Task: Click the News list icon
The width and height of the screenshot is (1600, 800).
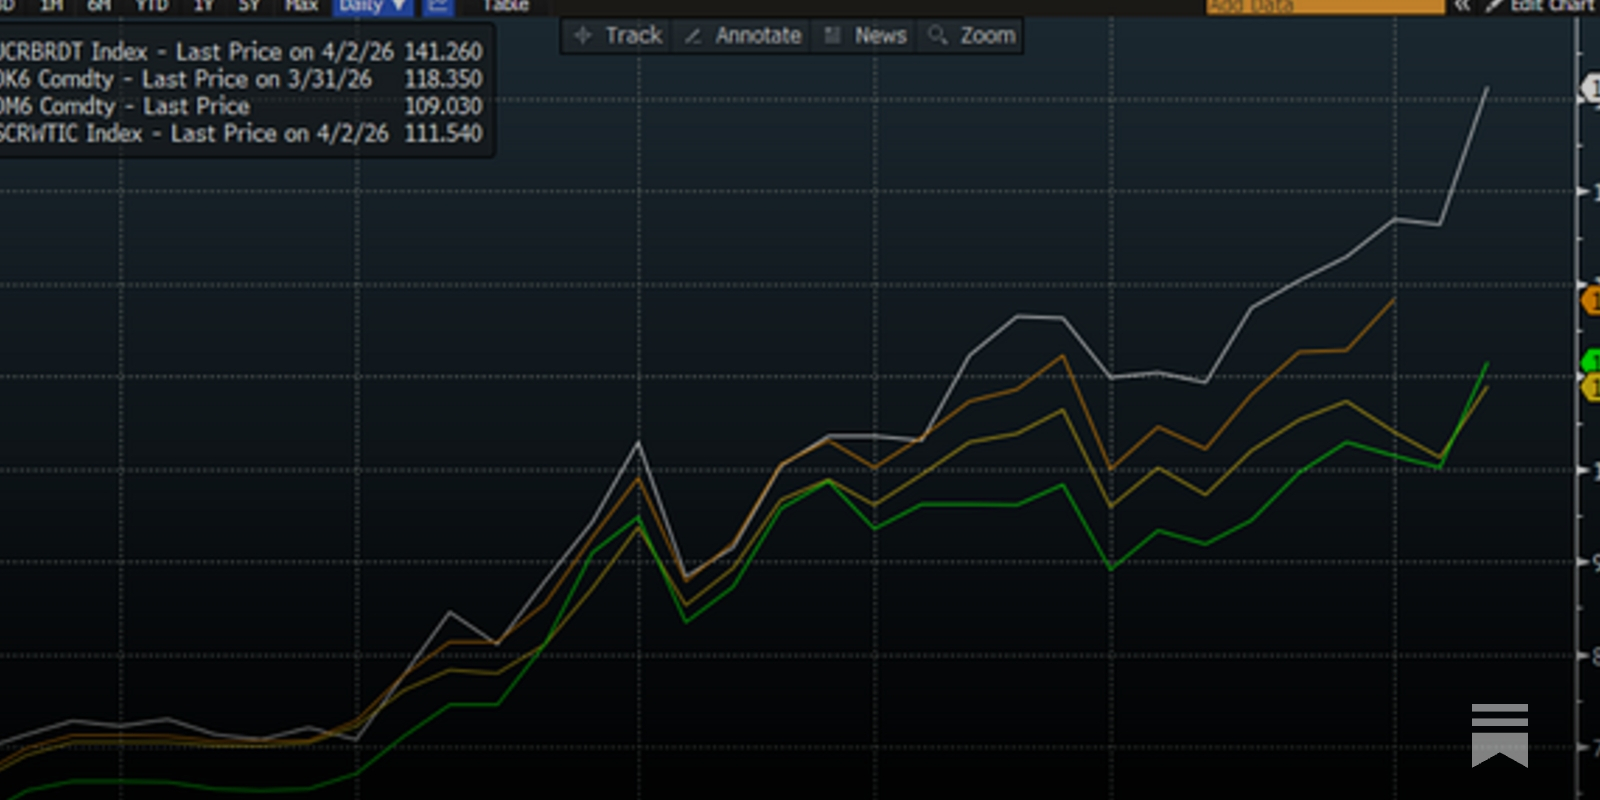Action: pyautogui.click(x=831, y=36)
